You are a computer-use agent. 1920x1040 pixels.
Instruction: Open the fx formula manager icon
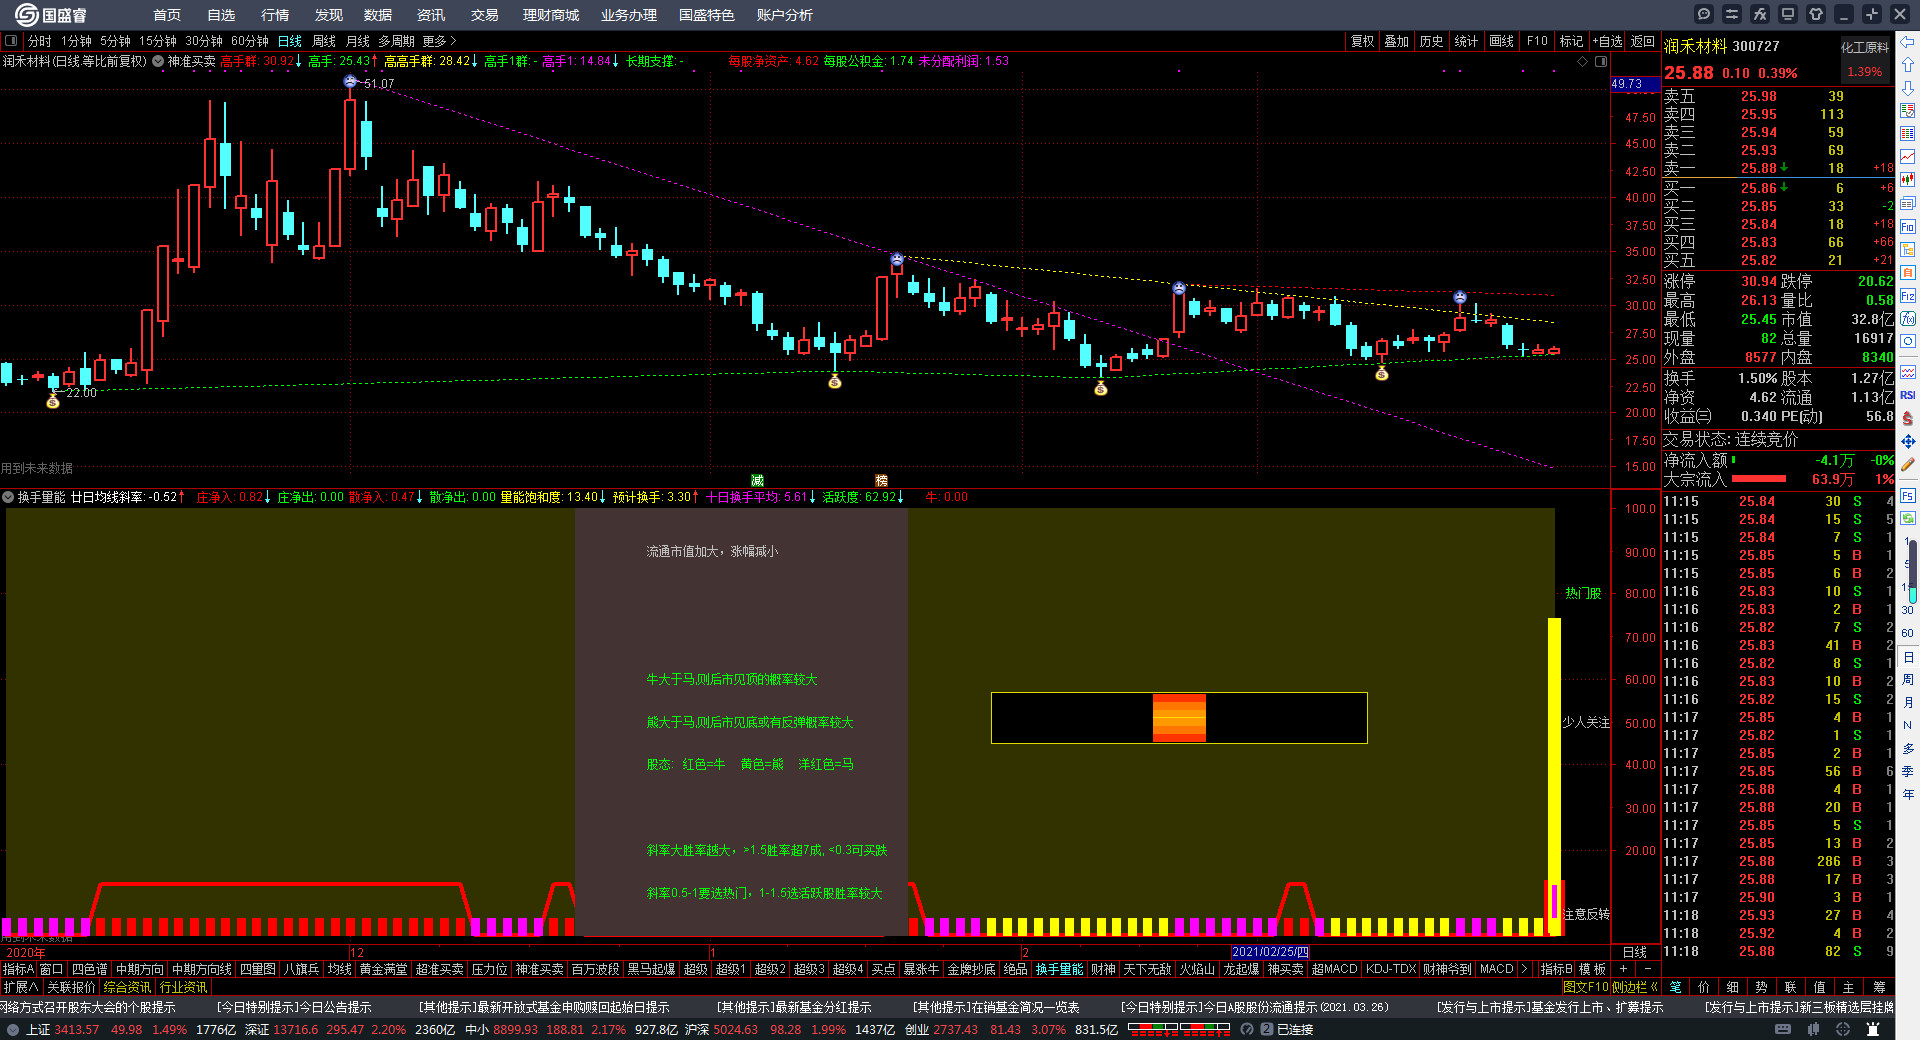(1760, 14)
